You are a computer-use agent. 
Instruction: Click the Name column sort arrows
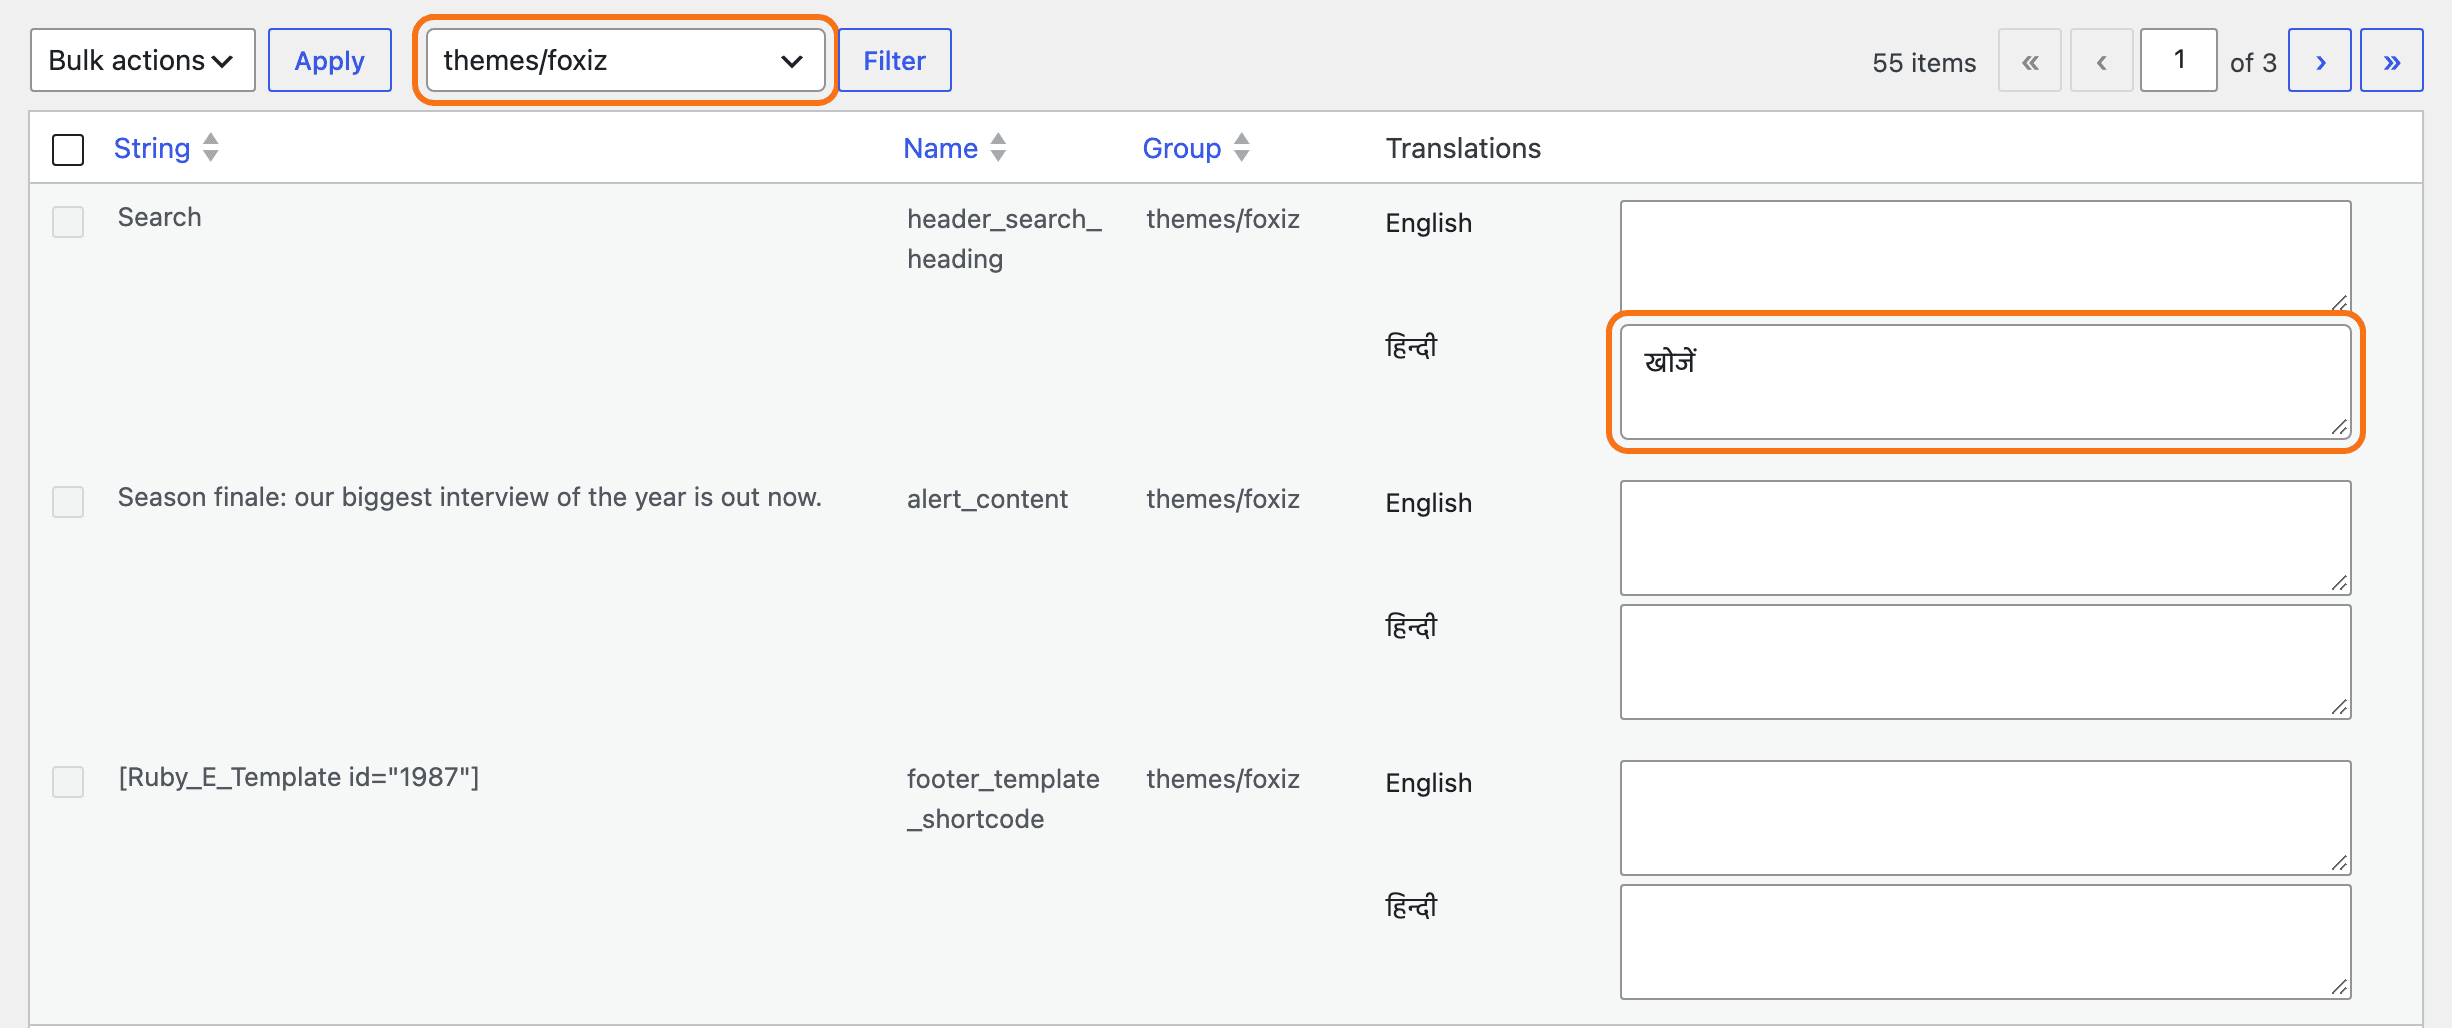998,147
